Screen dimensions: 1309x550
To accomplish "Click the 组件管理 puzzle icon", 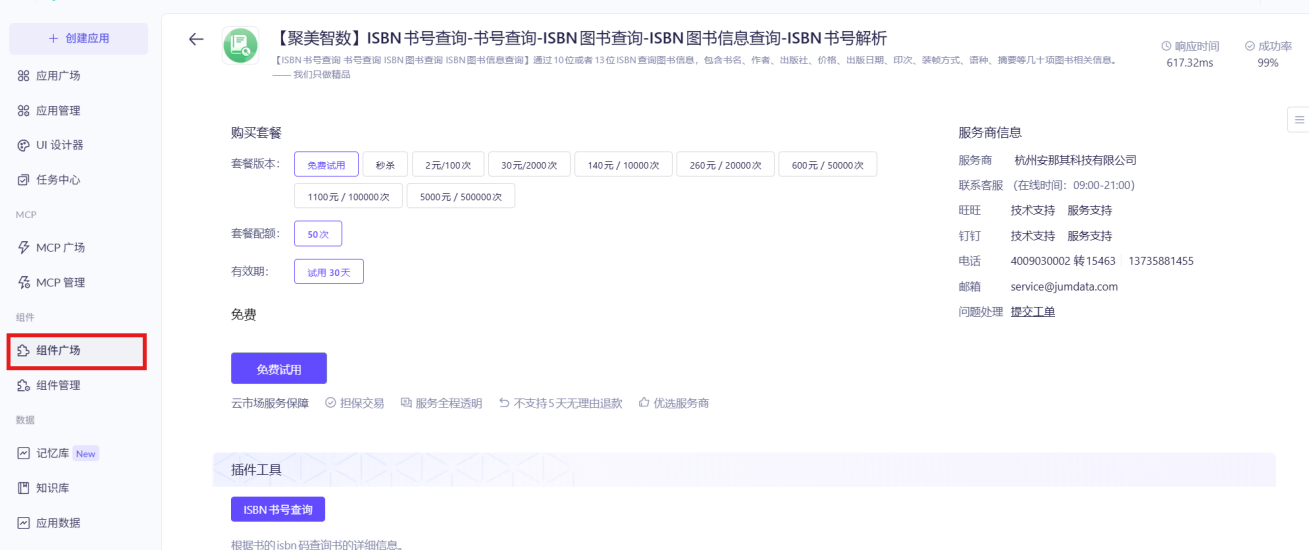I will (x=24, y=385).
